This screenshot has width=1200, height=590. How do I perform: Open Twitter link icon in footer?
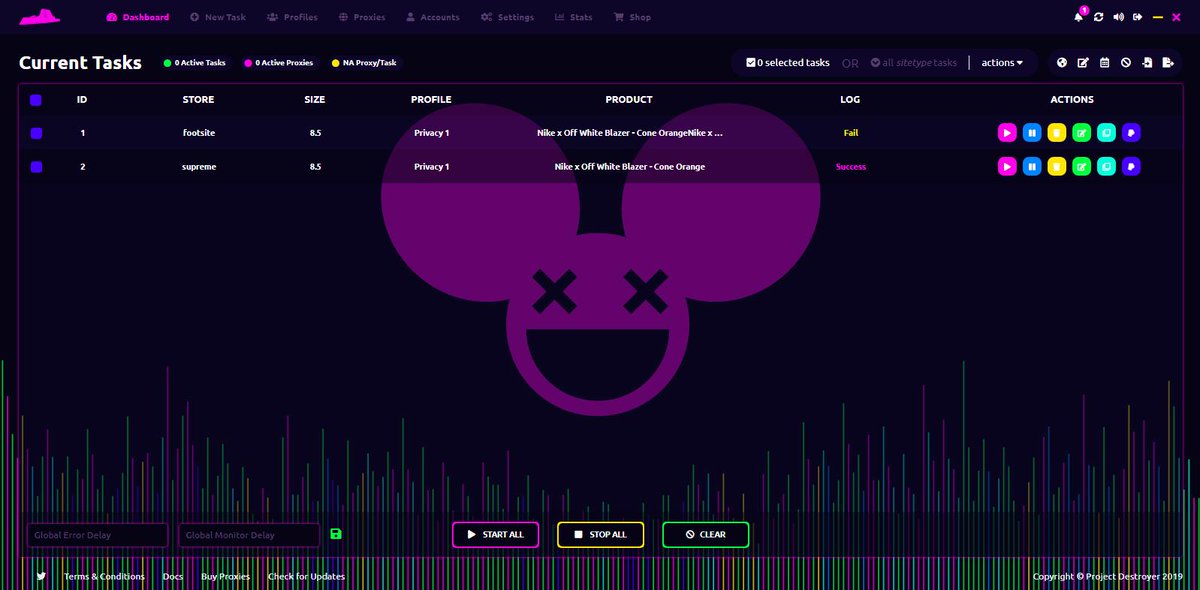[x=41, y=576]
